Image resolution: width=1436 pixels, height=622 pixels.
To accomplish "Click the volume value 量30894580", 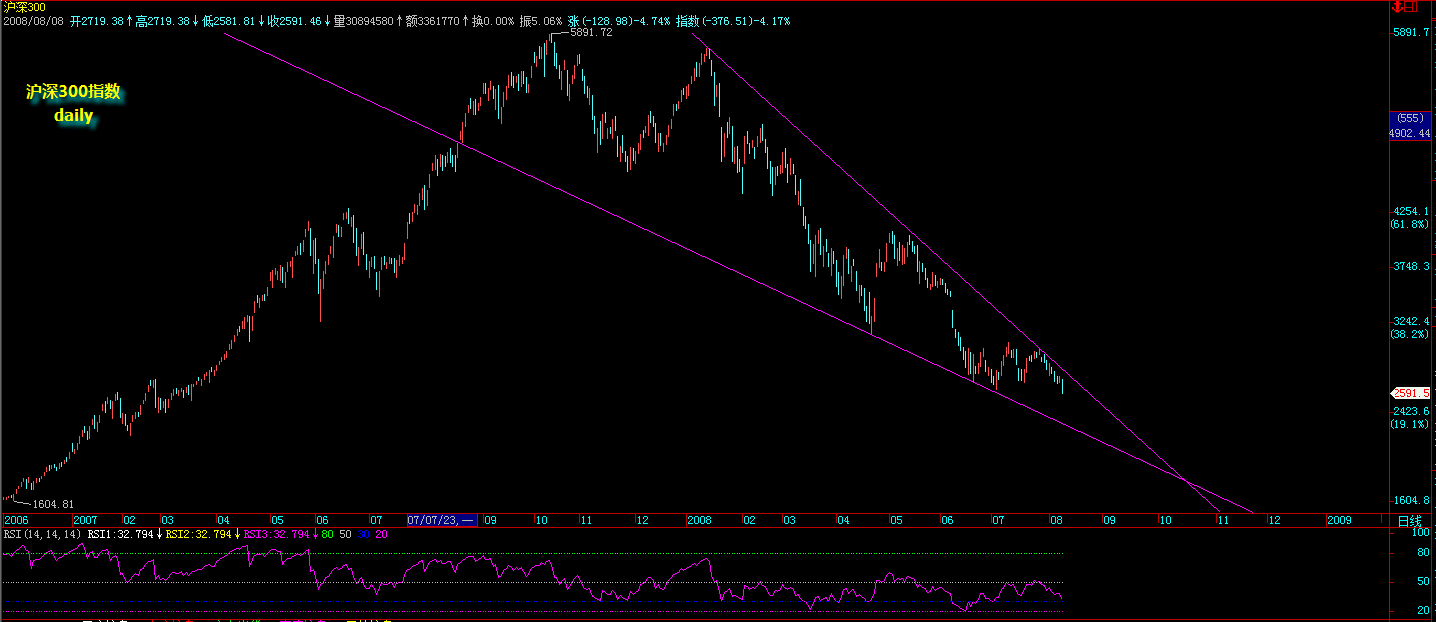I will pos(364,20).
